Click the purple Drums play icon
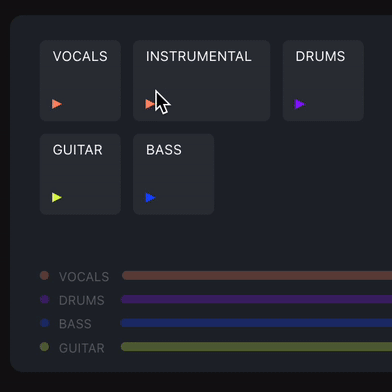Image resolution: width=392 pixels, height=392 pixels. click(300, 104)
